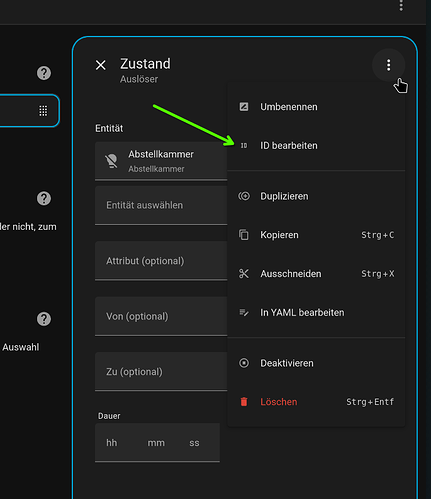Close the Zustand trigger panel

coord(101,65)
